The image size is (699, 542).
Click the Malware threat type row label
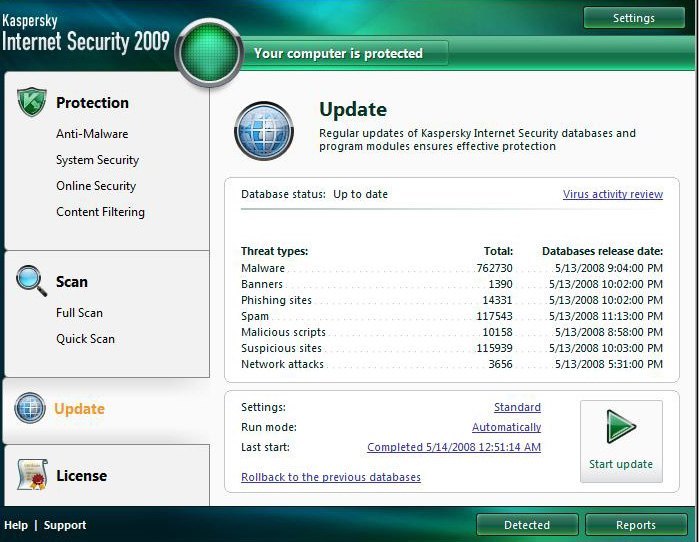point(263,268)
